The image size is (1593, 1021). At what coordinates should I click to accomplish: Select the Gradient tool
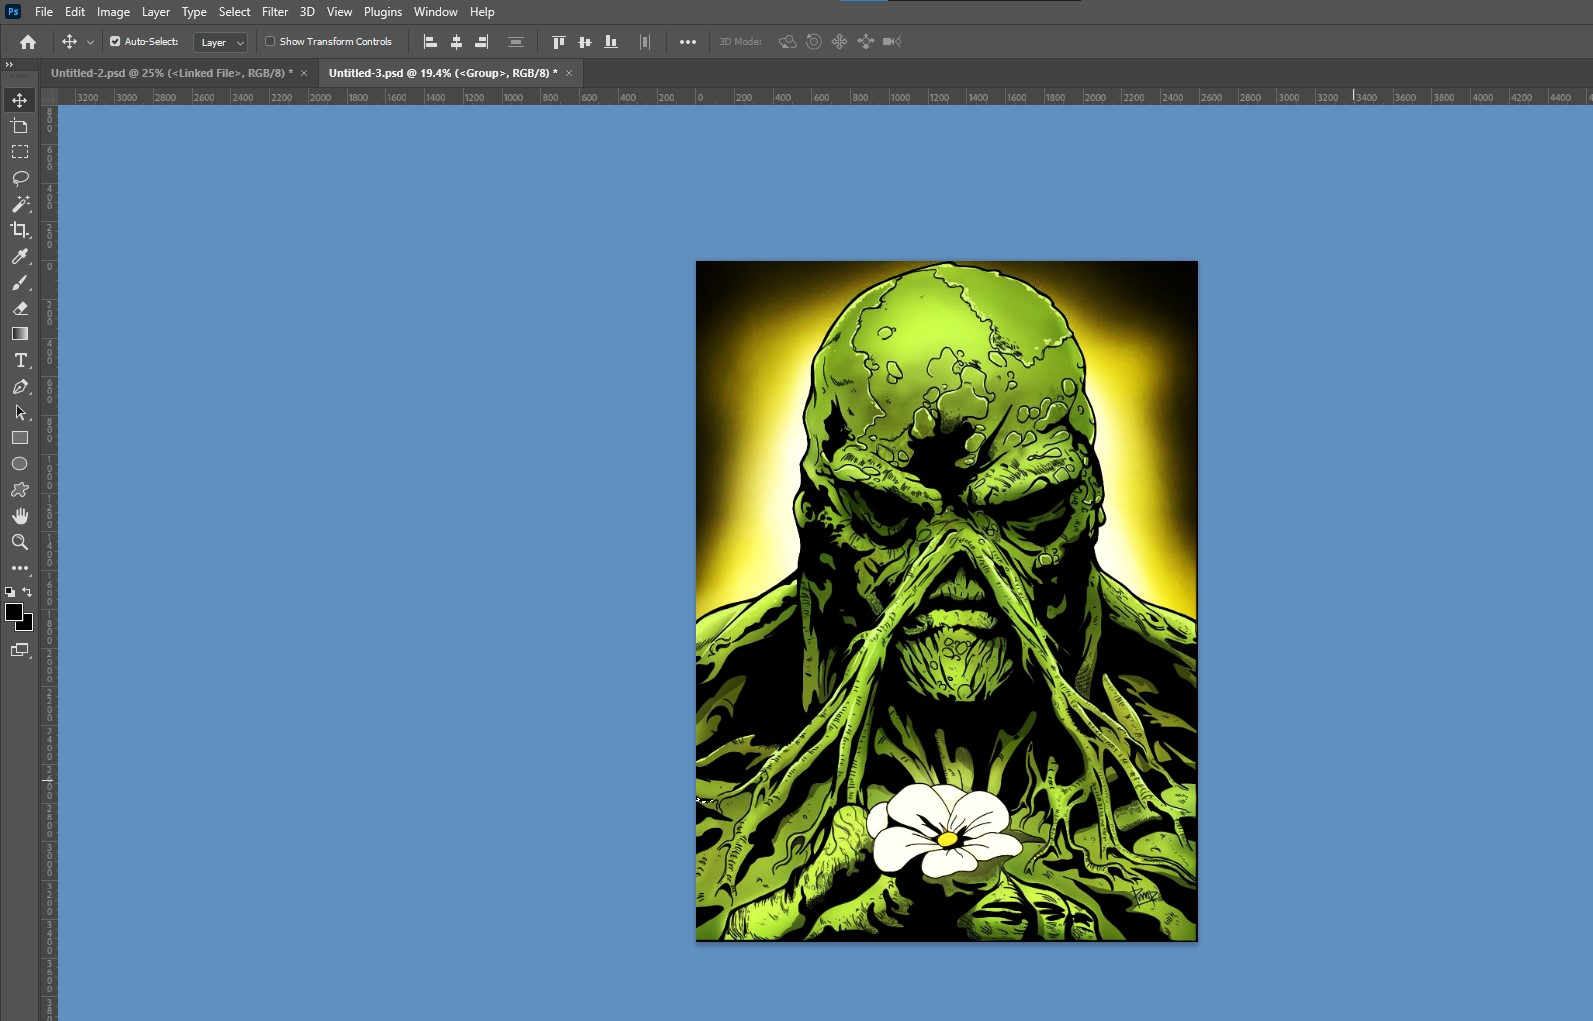click(x=19, y=334)
